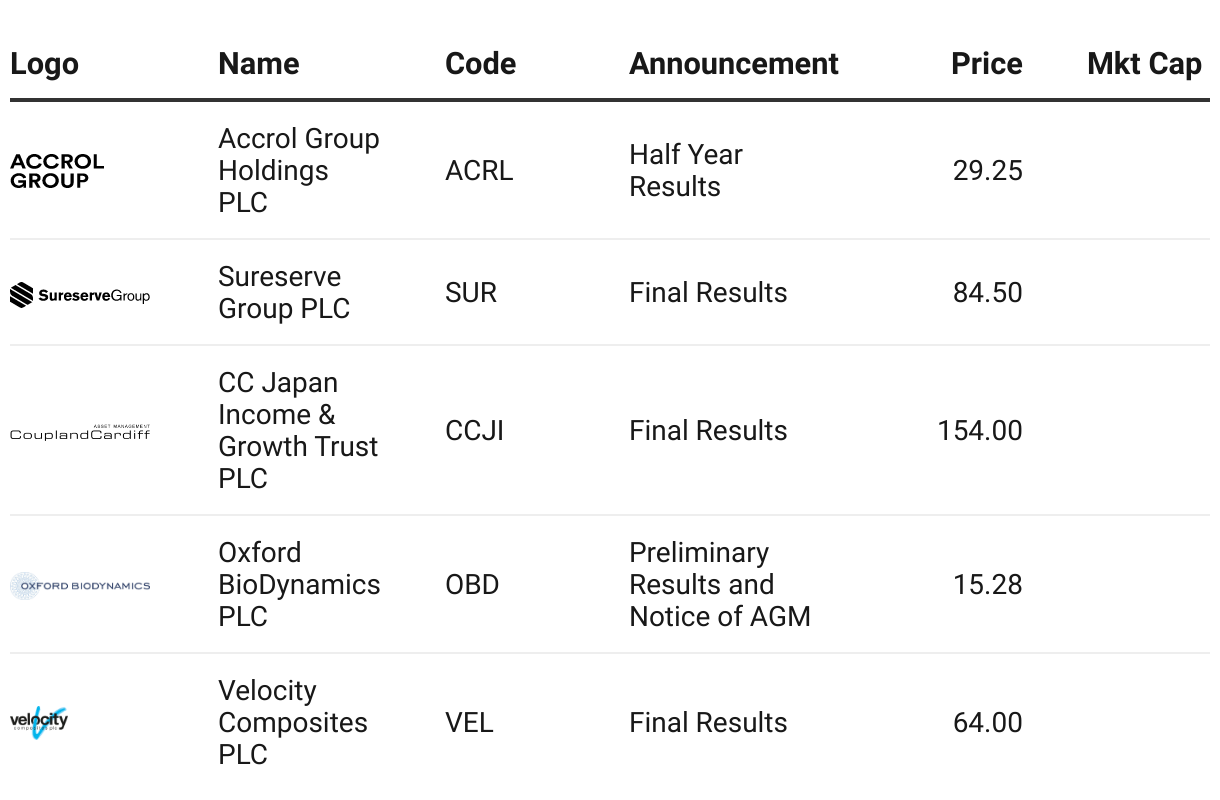Image resolution: width=1220 pixels, height=800 pixels.
Task: Open Oxford BioDynamics PLC name
Action: 299,584
